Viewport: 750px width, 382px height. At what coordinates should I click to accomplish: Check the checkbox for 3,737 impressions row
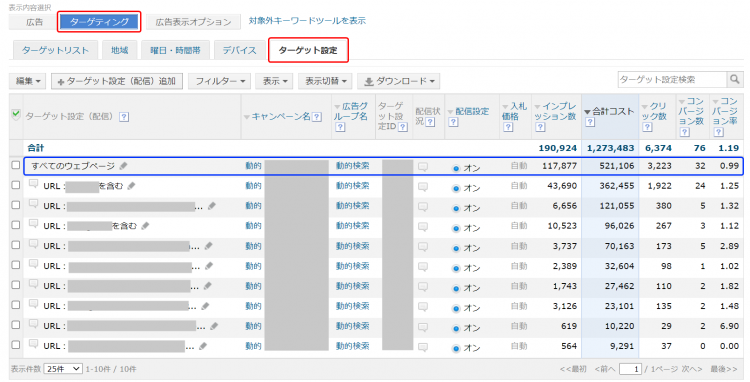[16, 245]
